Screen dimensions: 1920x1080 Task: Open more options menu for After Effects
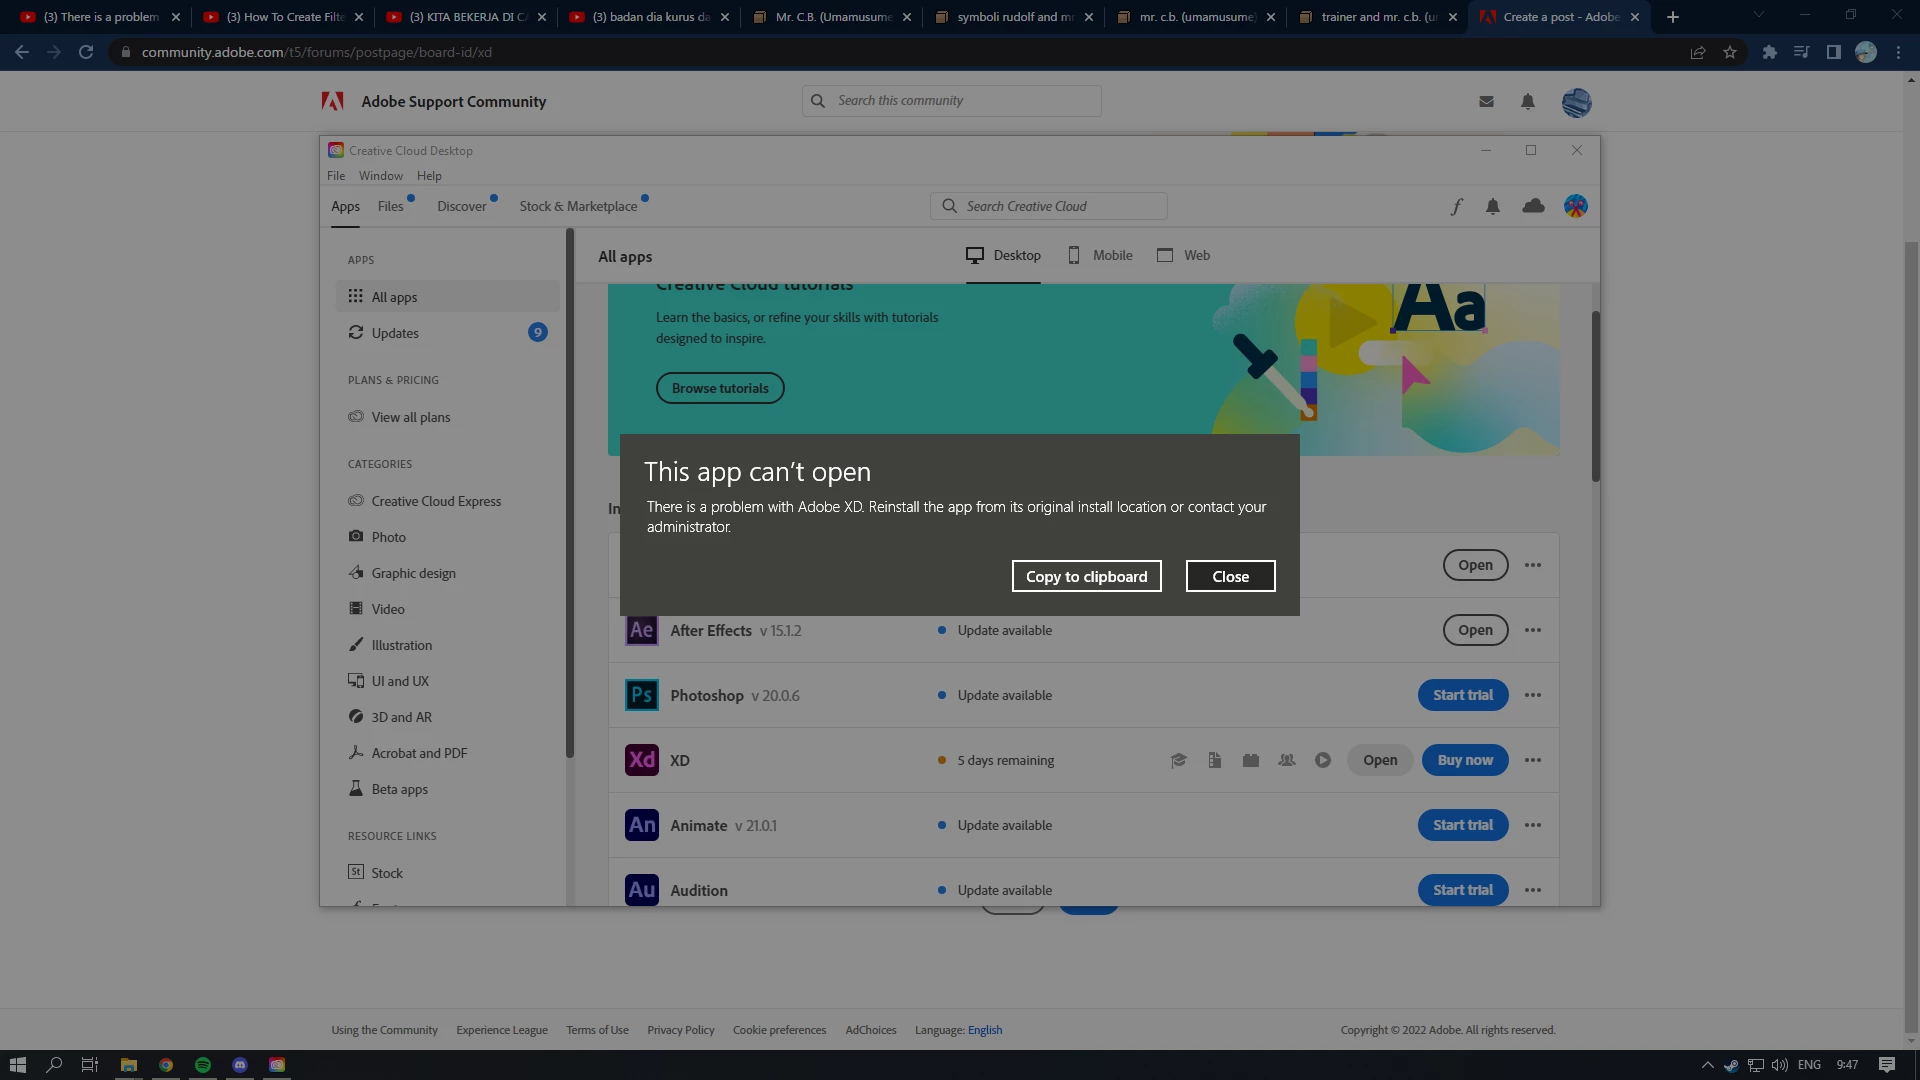click(x=1533, y=630)
